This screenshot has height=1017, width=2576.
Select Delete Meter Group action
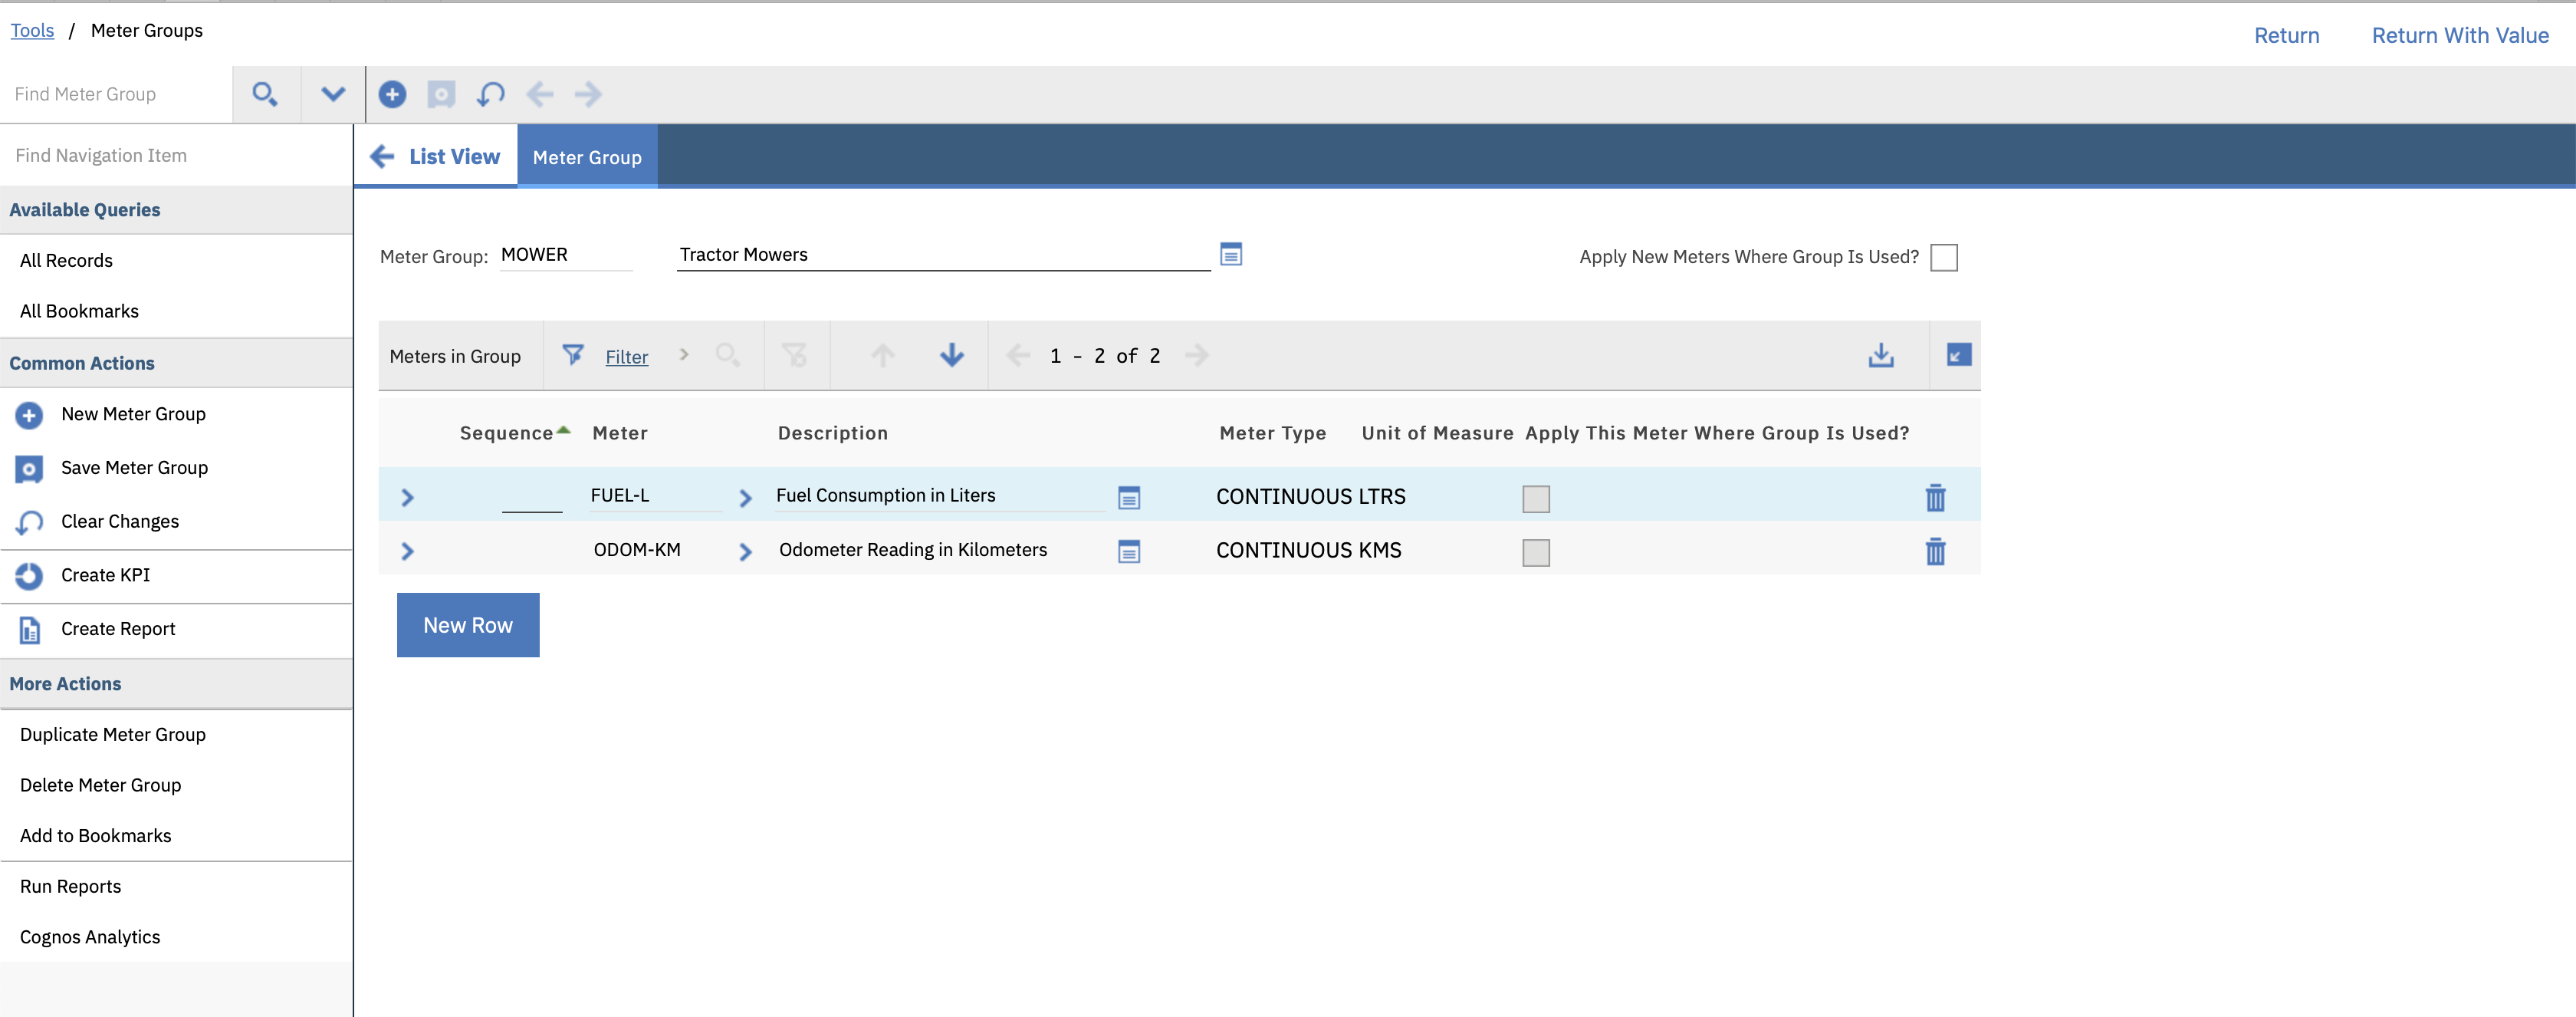100,785
